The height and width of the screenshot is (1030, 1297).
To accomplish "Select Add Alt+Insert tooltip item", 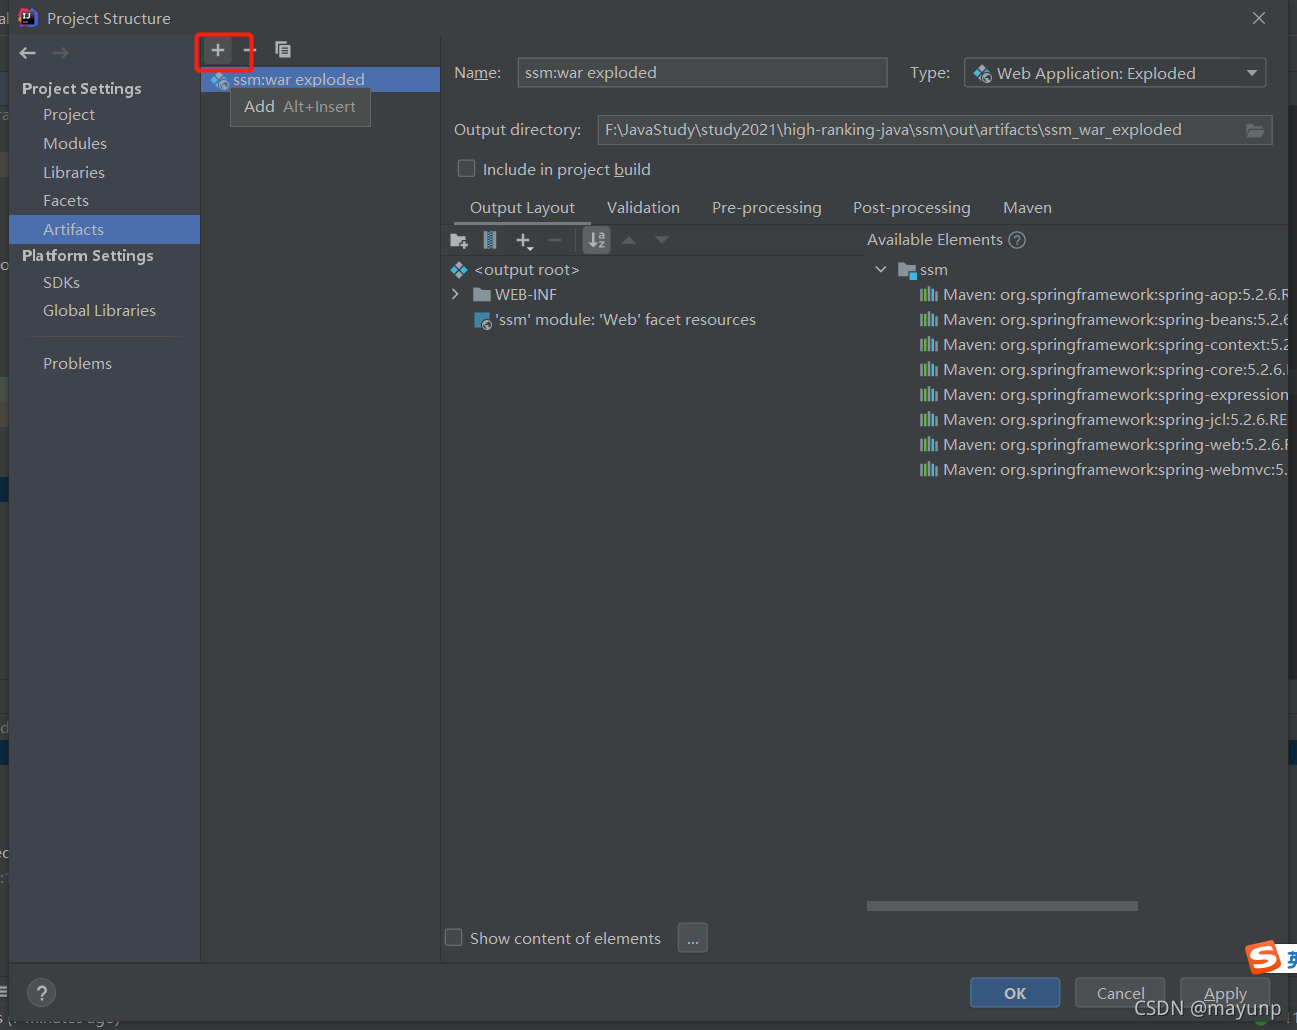I will coord(300,107).
